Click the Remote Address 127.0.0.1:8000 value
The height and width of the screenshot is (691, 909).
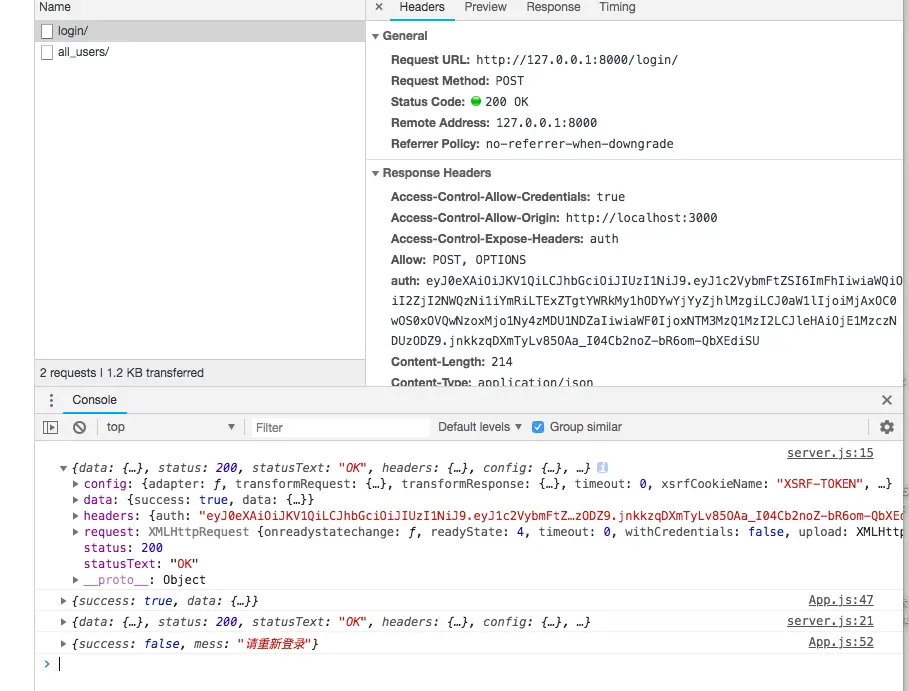tap(546, 122)
